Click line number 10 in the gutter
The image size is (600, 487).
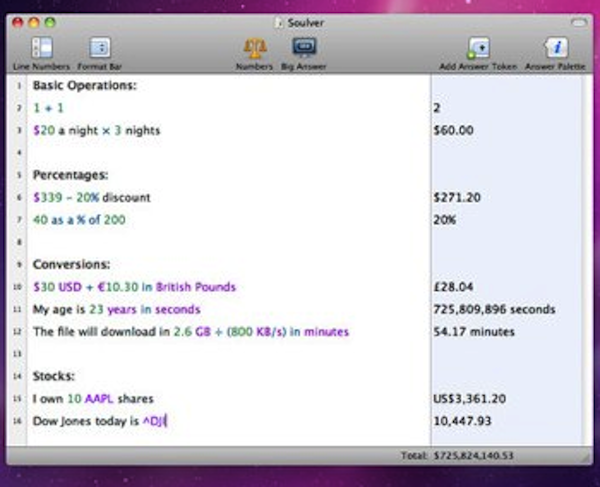tap(17, 287)
